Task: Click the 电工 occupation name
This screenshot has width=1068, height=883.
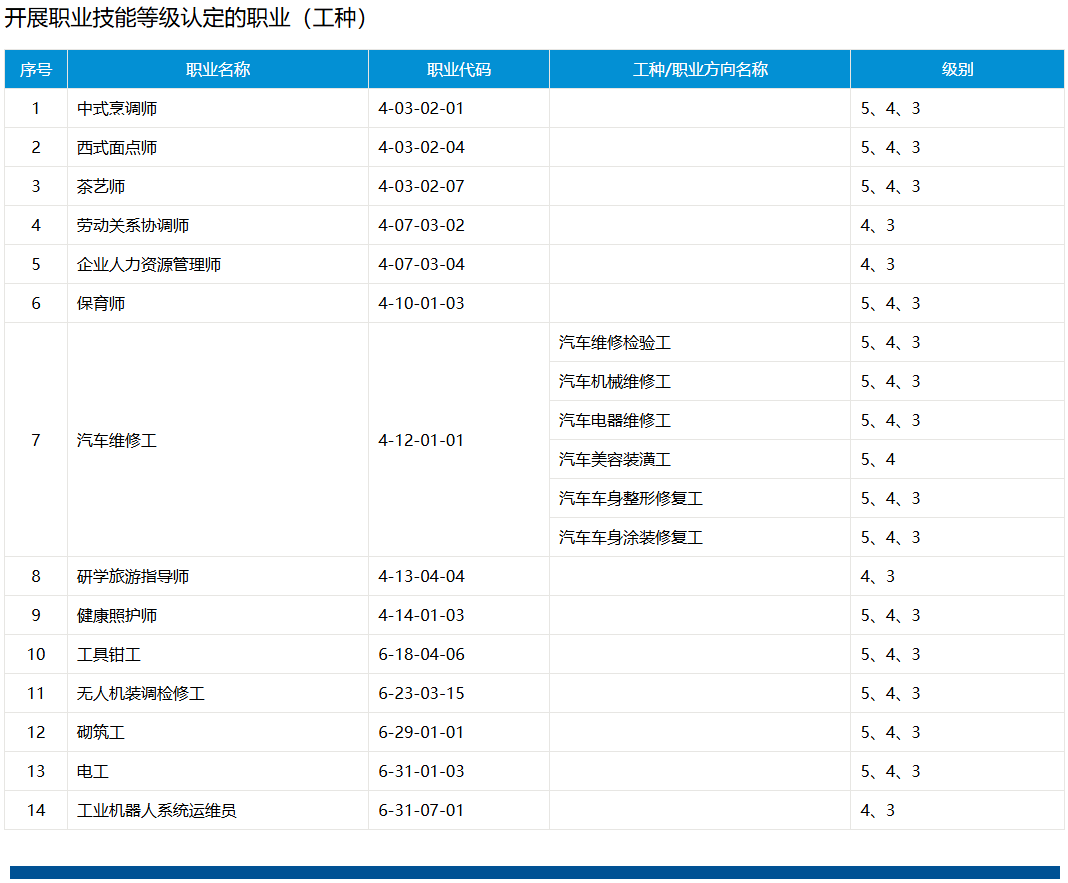Action: point(93,771)
